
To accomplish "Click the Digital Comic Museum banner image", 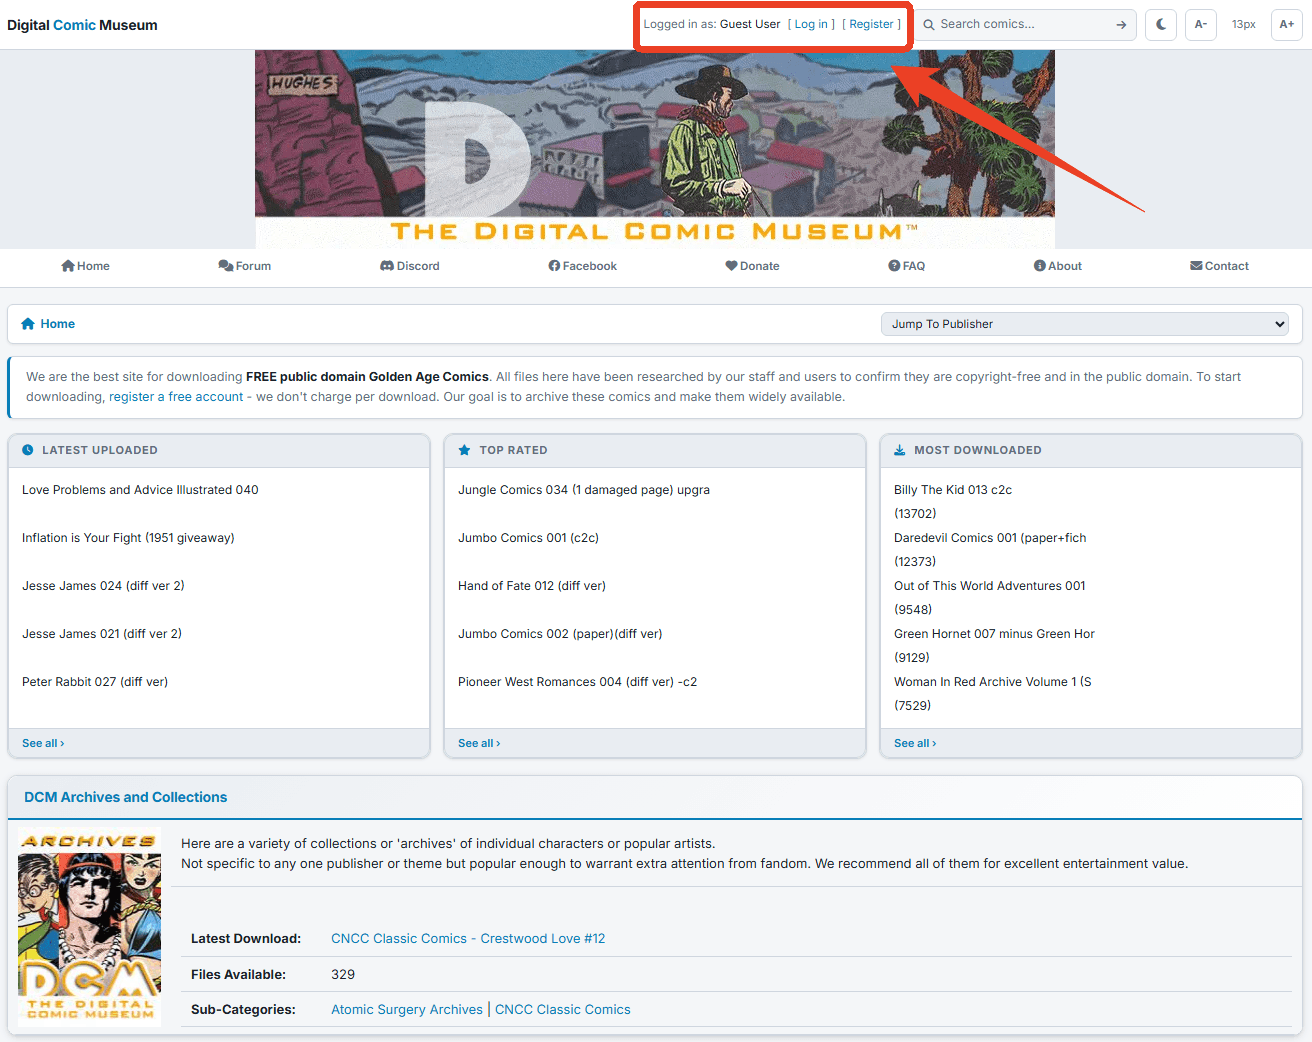I will 655,149.
